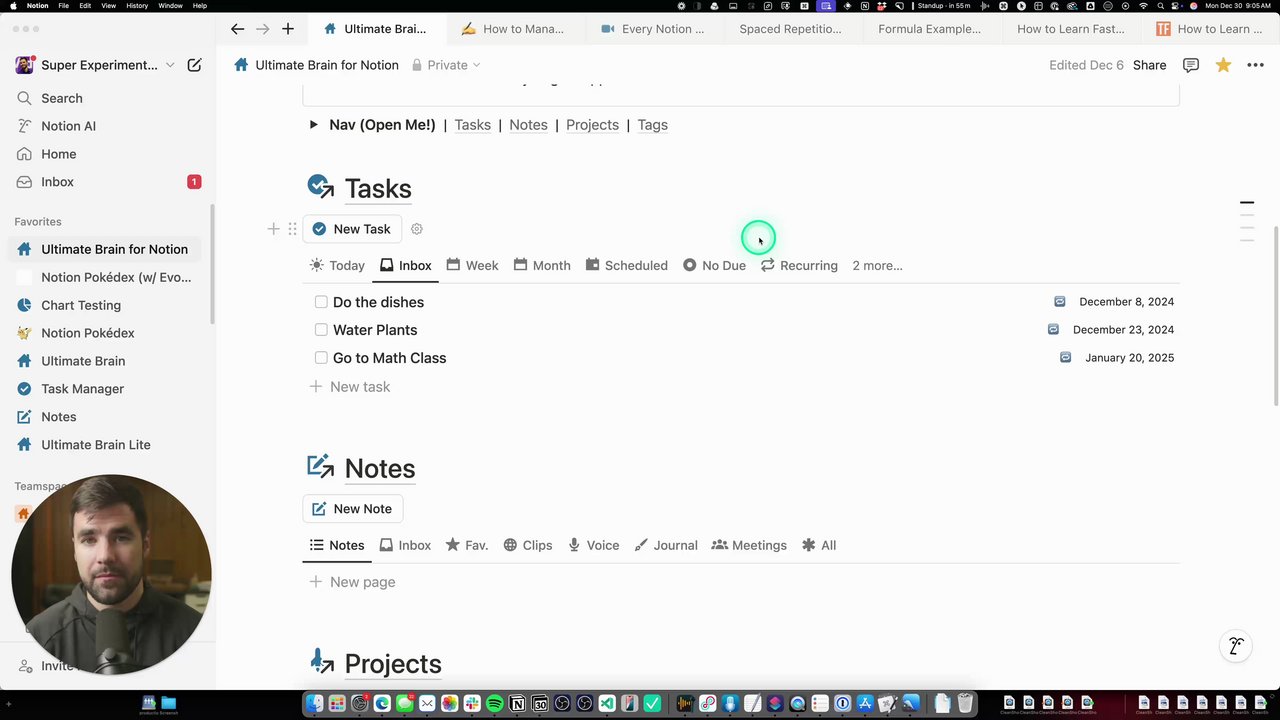1280x720 pixels.
Task: Click the plus handle beside New Task
Action: click(273, 229)
